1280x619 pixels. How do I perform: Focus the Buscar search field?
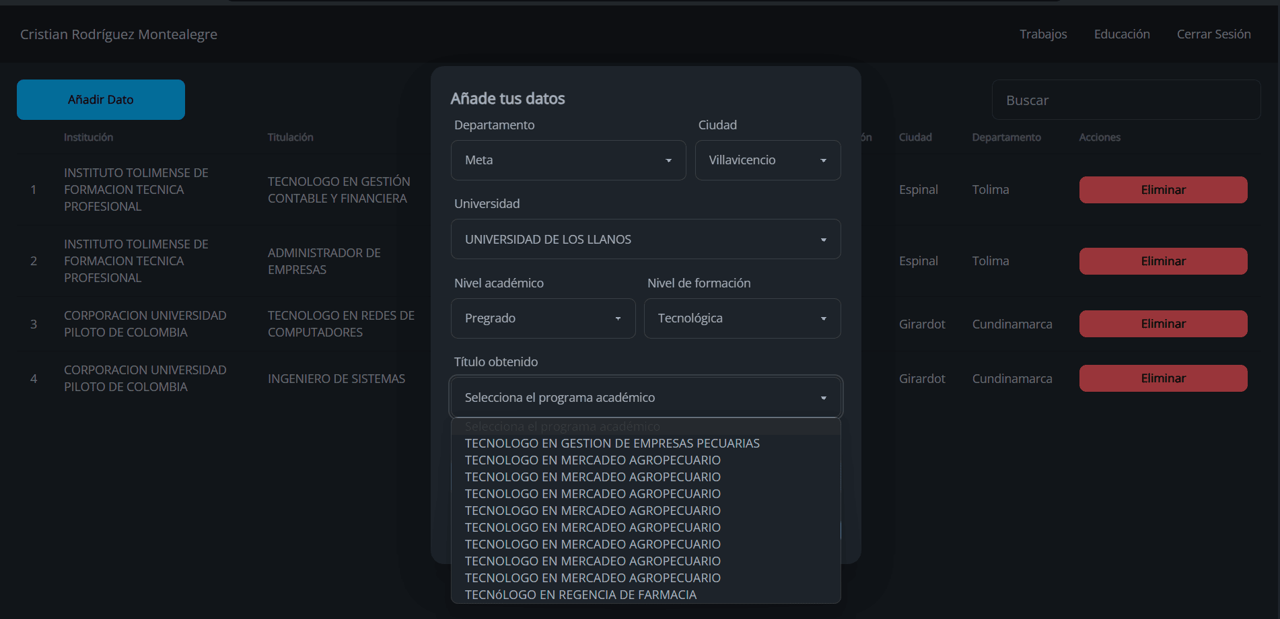click(1126, 100)
